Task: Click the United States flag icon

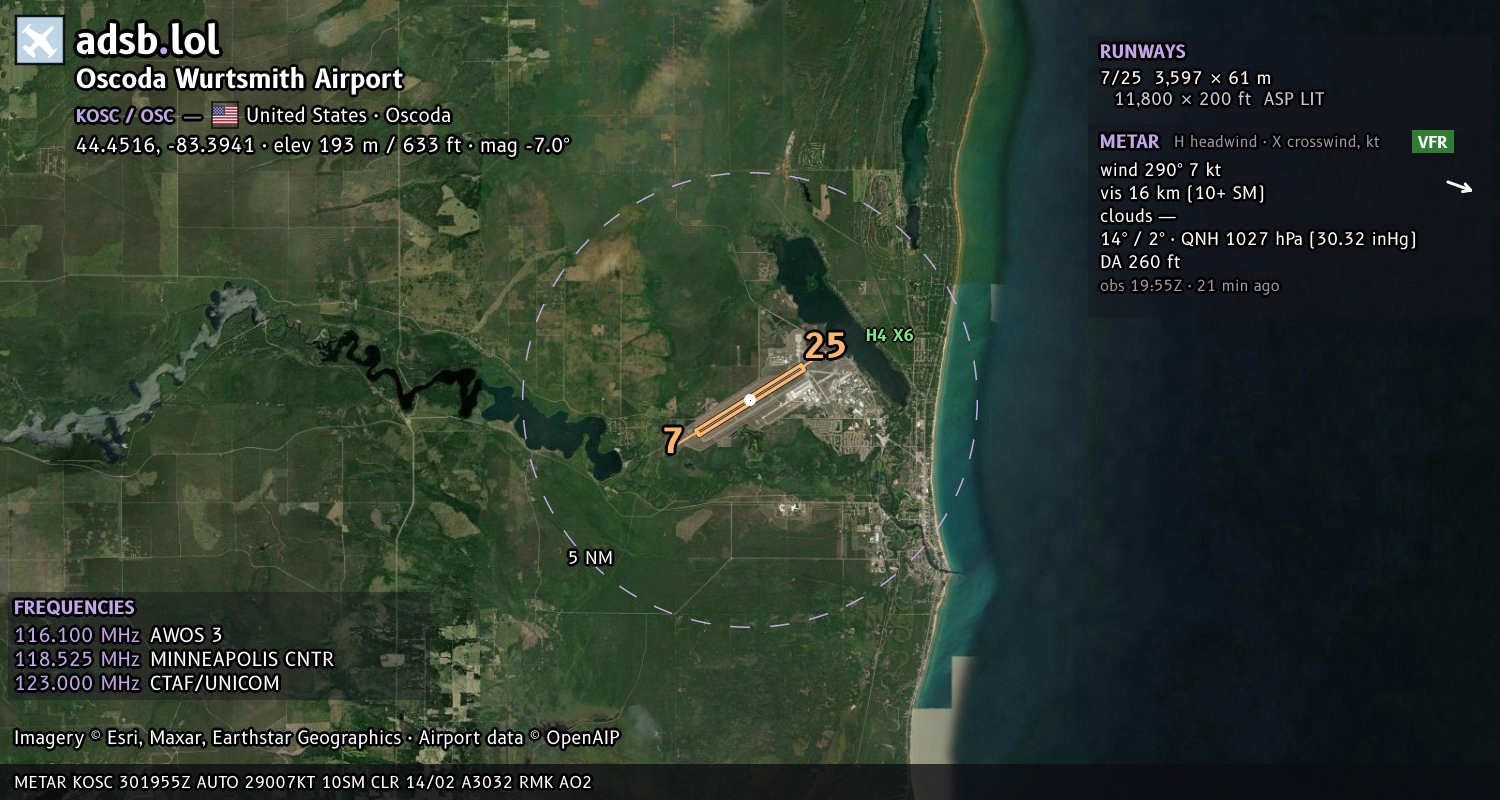Action: (x=225, y=115)
